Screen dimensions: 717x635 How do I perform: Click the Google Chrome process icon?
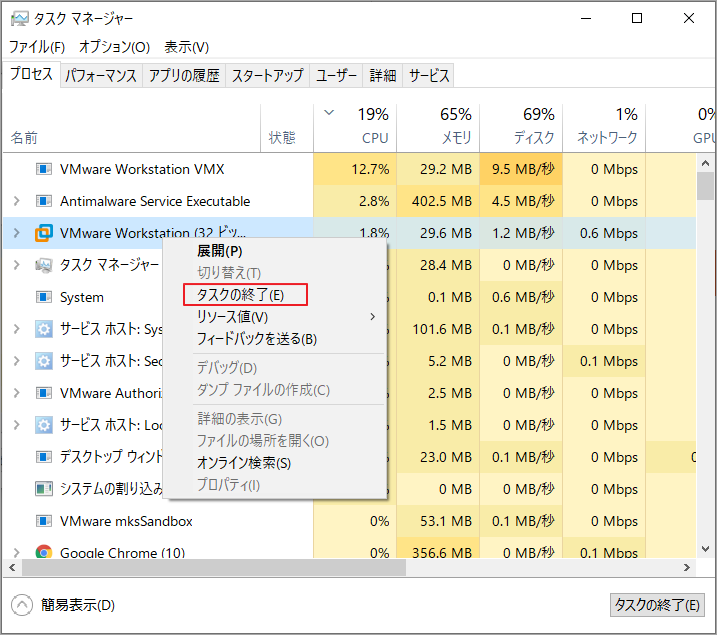43,552
